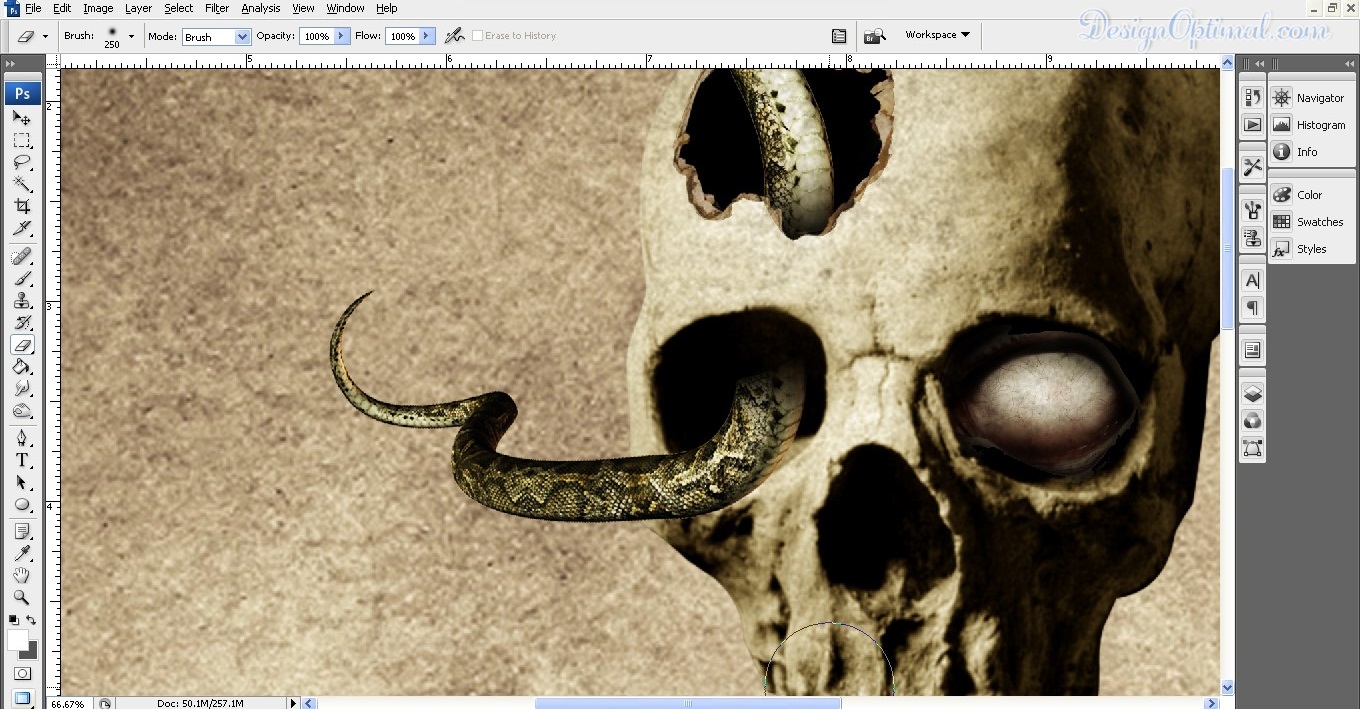
Task: Open the File menu
Action: (x=33, y=8)
